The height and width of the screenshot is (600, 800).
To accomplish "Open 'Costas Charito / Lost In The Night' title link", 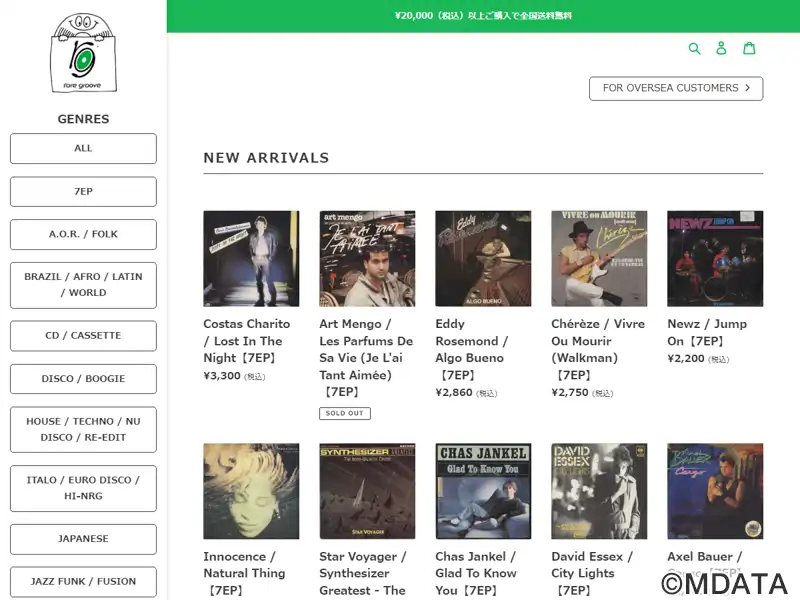I will 247,341.
